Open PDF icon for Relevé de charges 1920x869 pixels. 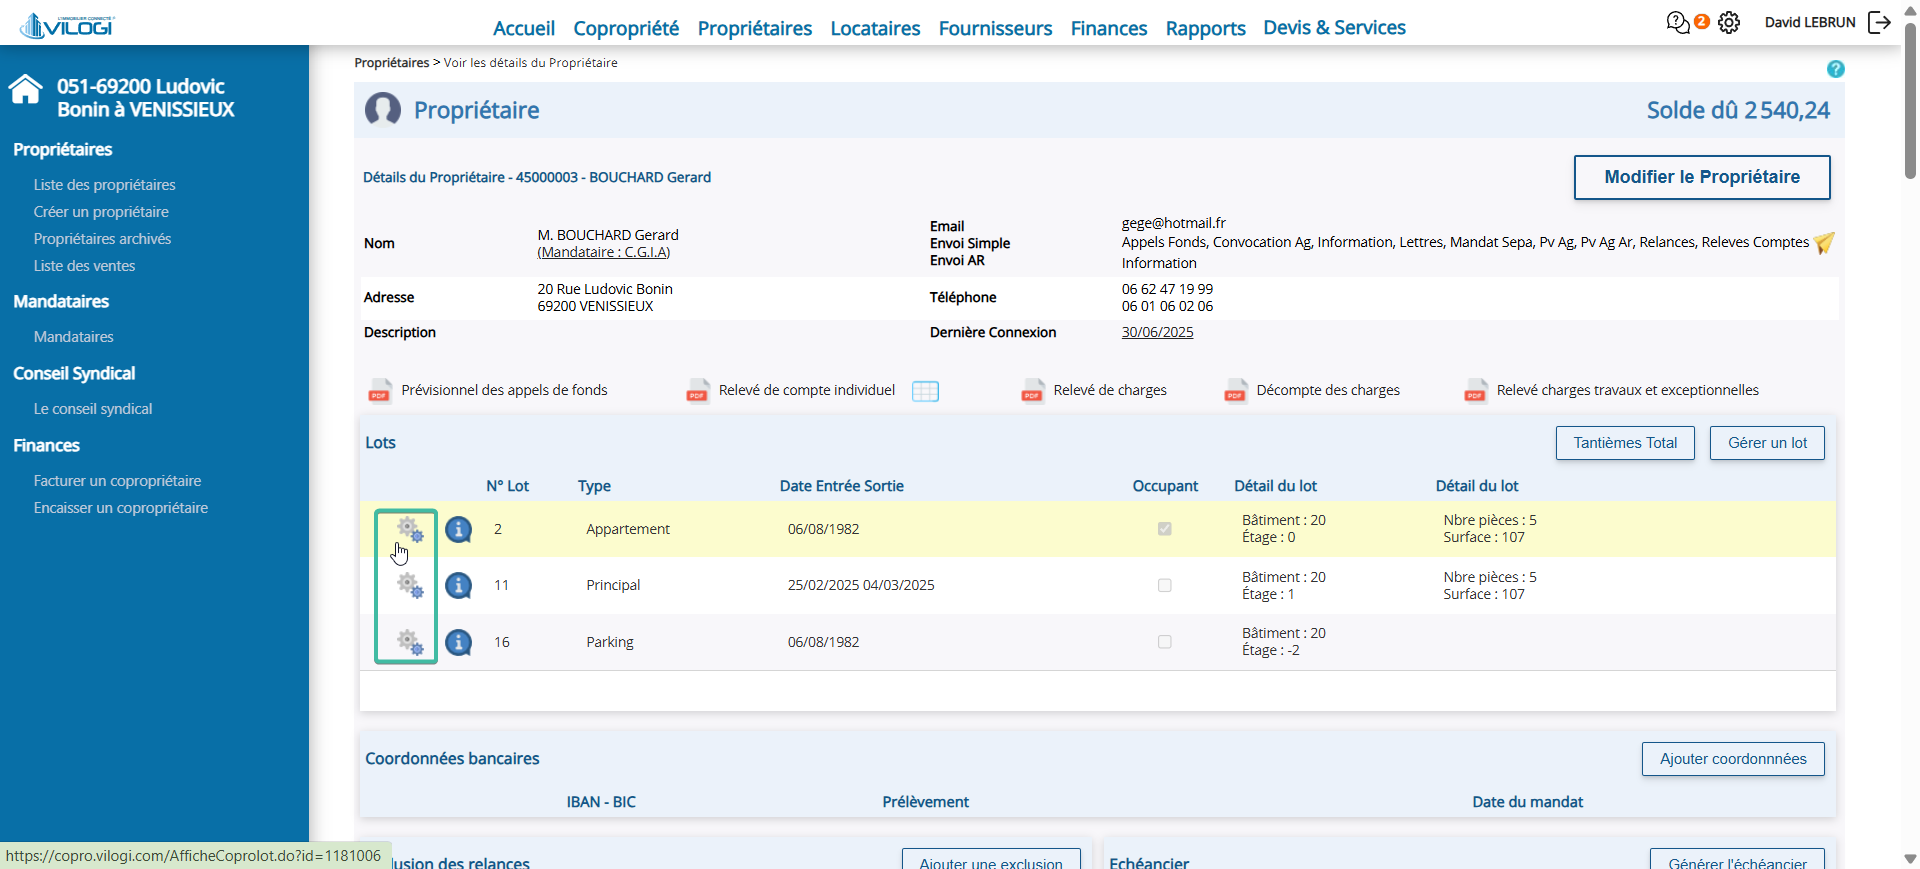(1032, 391)
